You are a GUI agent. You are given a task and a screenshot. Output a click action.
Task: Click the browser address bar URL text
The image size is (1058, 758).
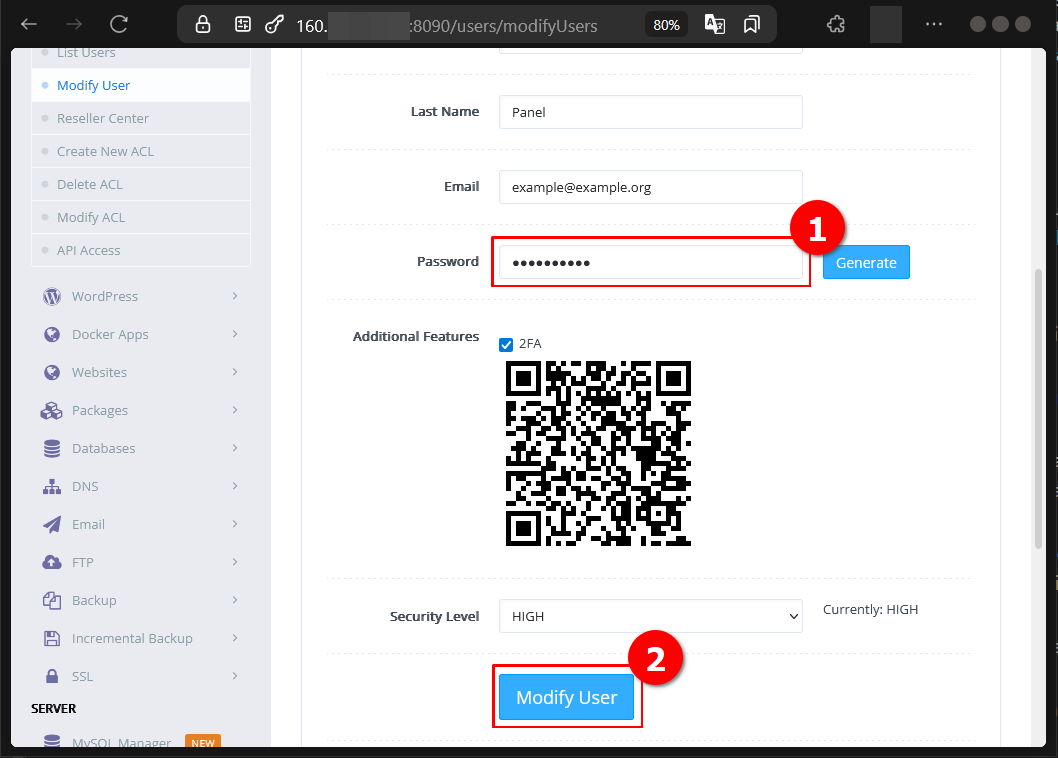(447, 26)
